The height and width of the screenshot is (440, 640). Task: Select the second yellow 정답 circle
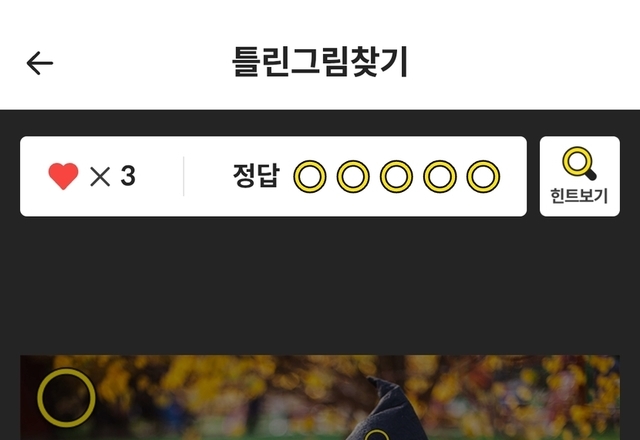click(353, 176)
